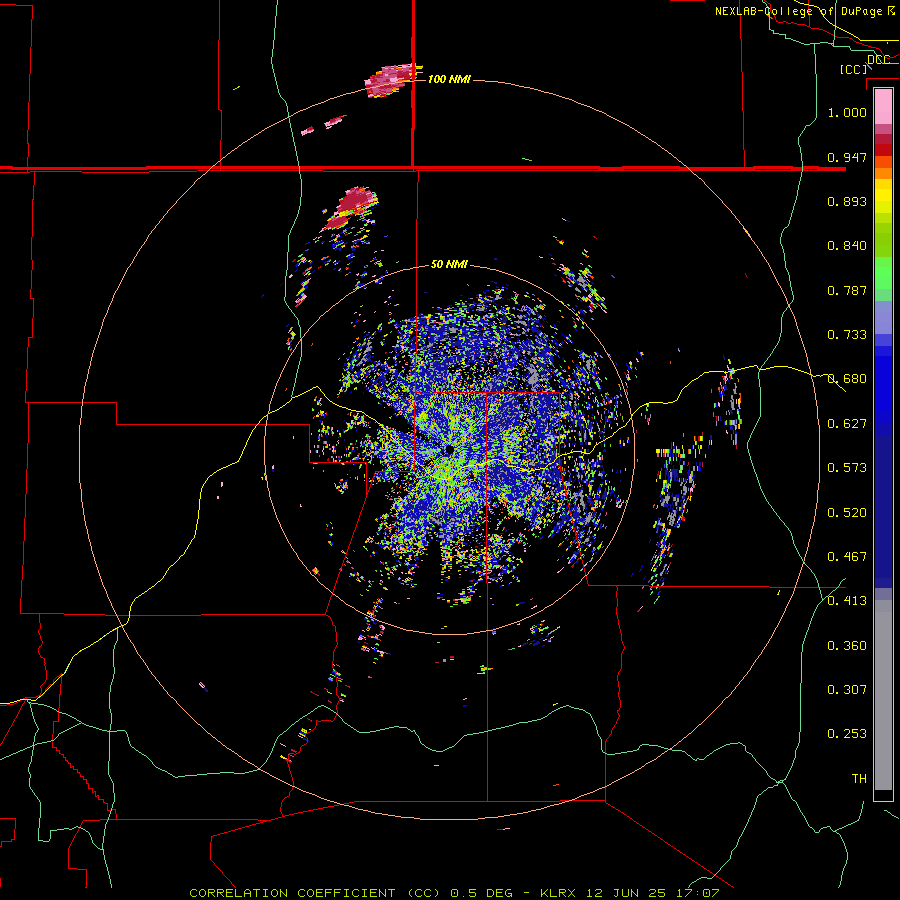The image size is (900, 900).
Task: Click the 0.787 scale value
Action: 847,290
